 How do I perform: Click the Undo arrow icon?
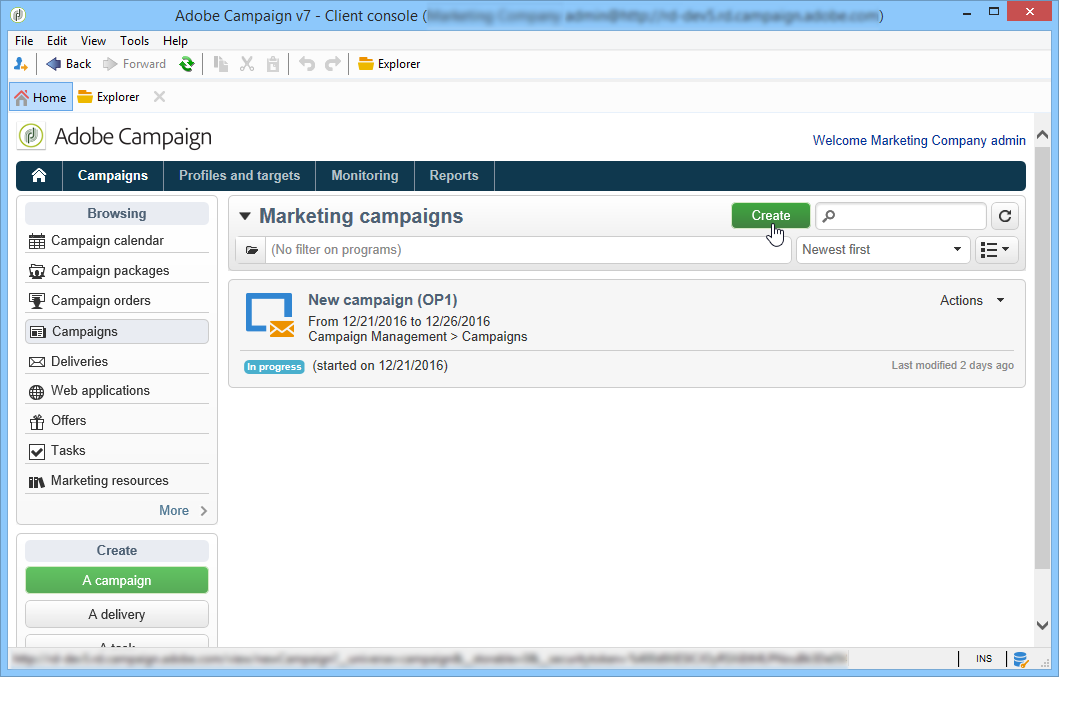pos(307,64)
